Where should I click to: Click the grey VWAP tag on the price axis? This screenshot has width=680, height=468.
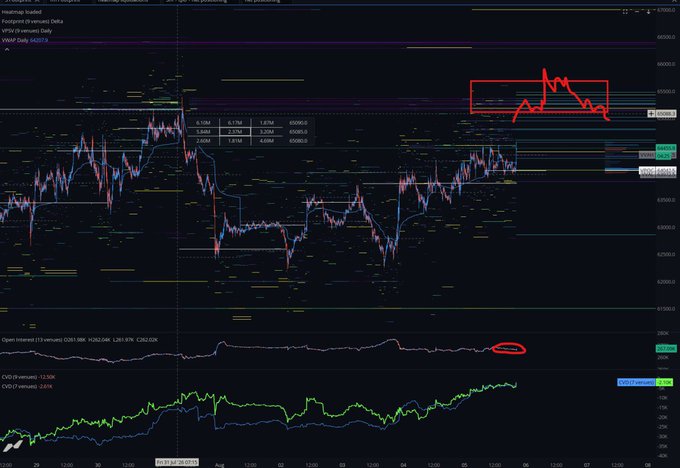647,155
